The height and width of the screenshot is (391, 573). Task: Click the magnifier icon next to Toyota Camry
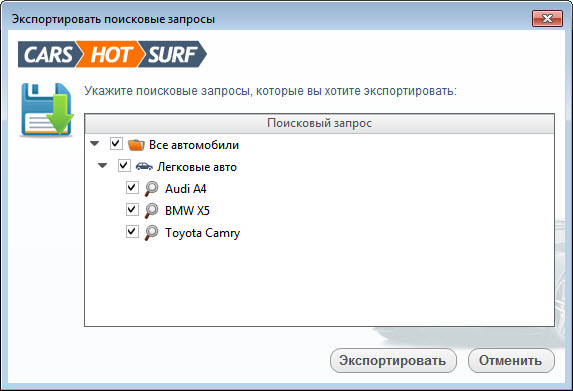point(151,232)
